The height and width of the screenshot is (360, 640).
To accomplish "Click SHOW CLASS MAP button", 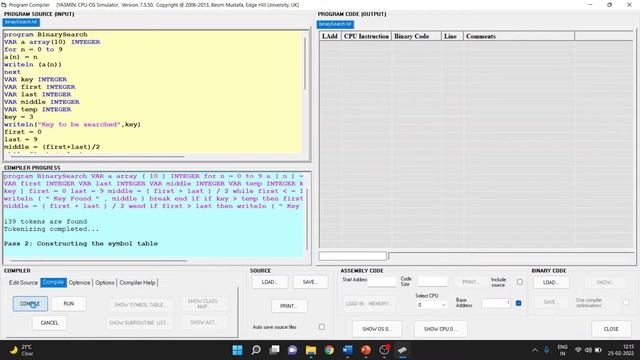I will coord(203,304).
